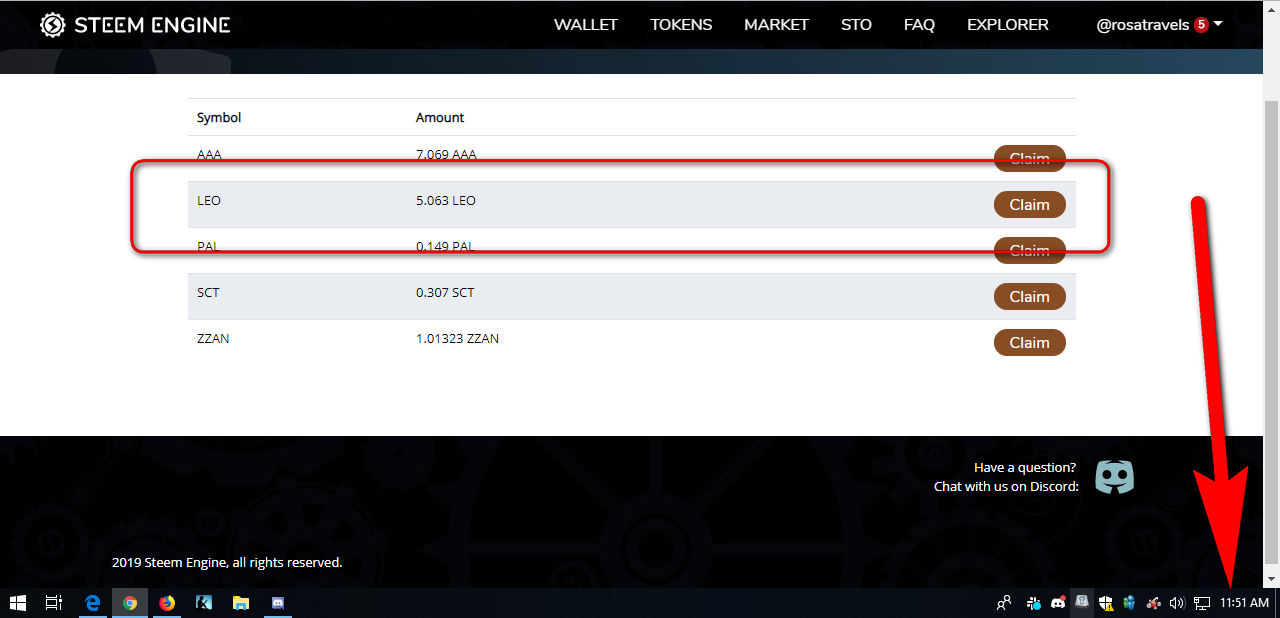Click the disk drive tray icon
Screen dimensions: 1280x618
(x=1081, y=602)
